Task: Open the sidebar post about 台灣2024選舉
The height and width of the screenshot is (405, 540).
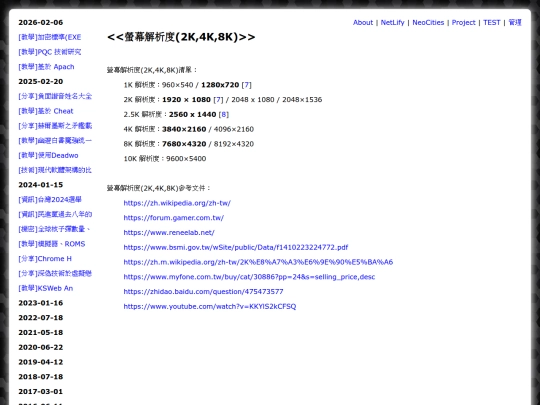Action: (50, 200)
